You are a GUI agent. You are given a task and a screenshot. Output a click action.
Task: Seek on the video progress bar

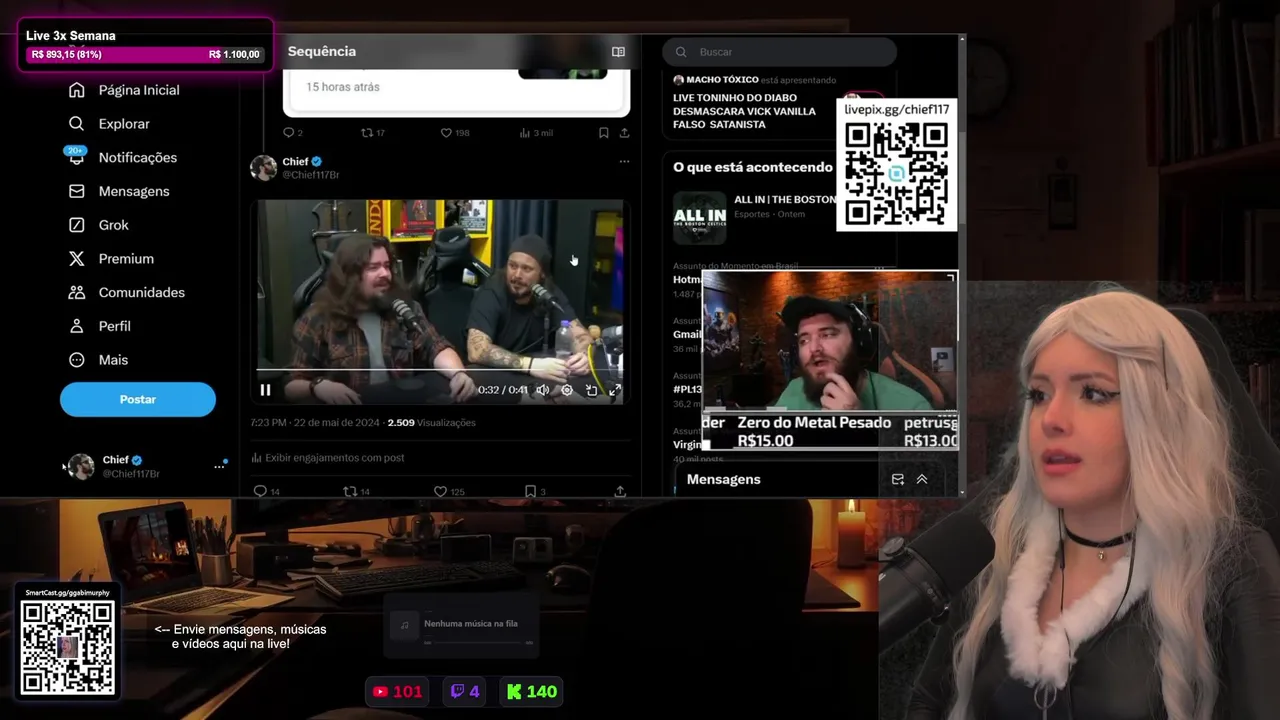(441, 371)
